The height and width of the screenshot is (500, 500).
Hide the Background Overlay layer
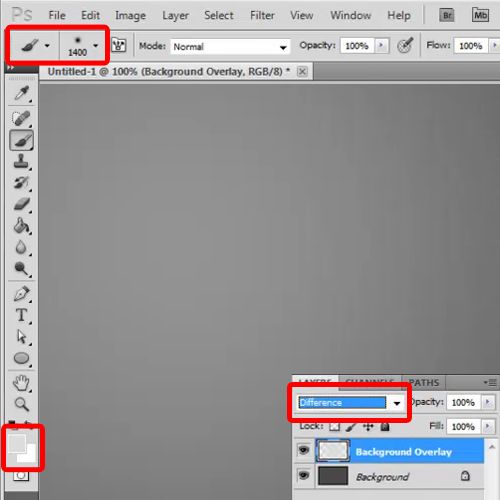point(303,451)
